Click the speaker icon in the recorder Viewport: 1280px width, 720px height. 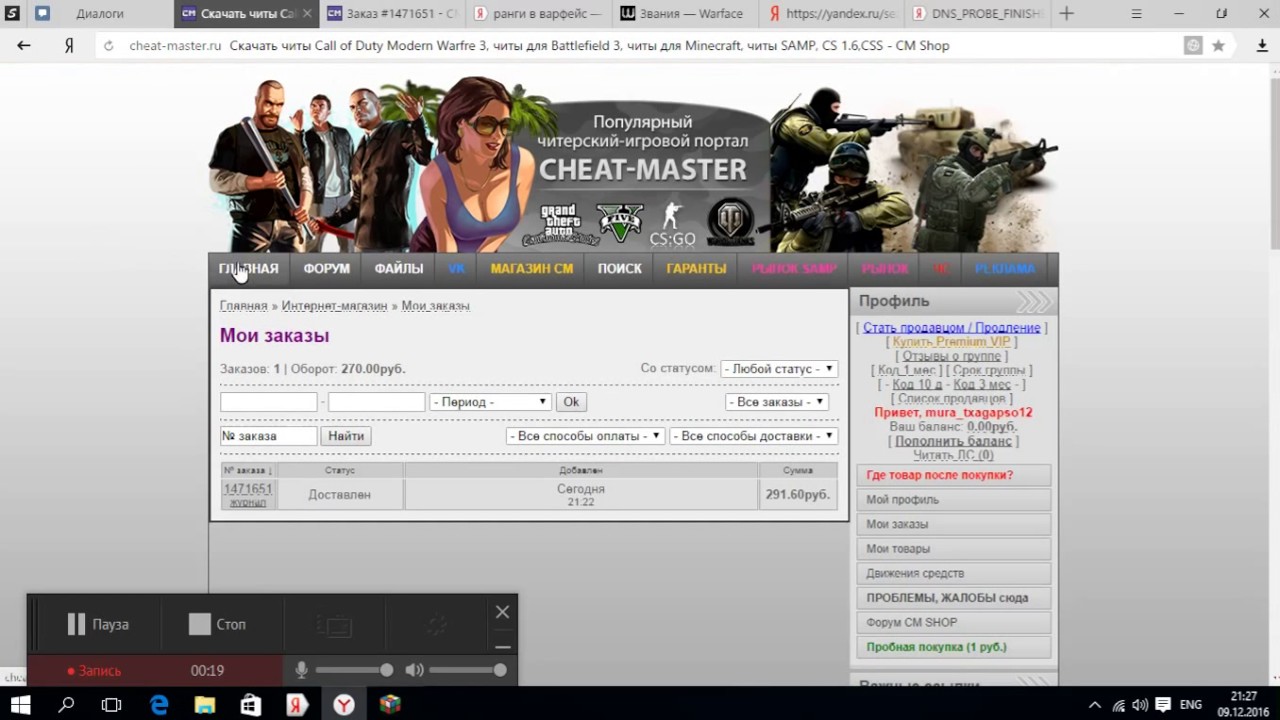(x=414, y=670)
